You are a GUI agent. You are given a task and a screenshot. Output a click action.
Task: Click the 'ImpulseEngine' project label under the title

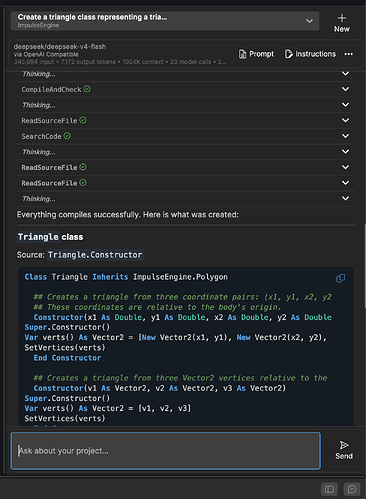coord(38,25)
